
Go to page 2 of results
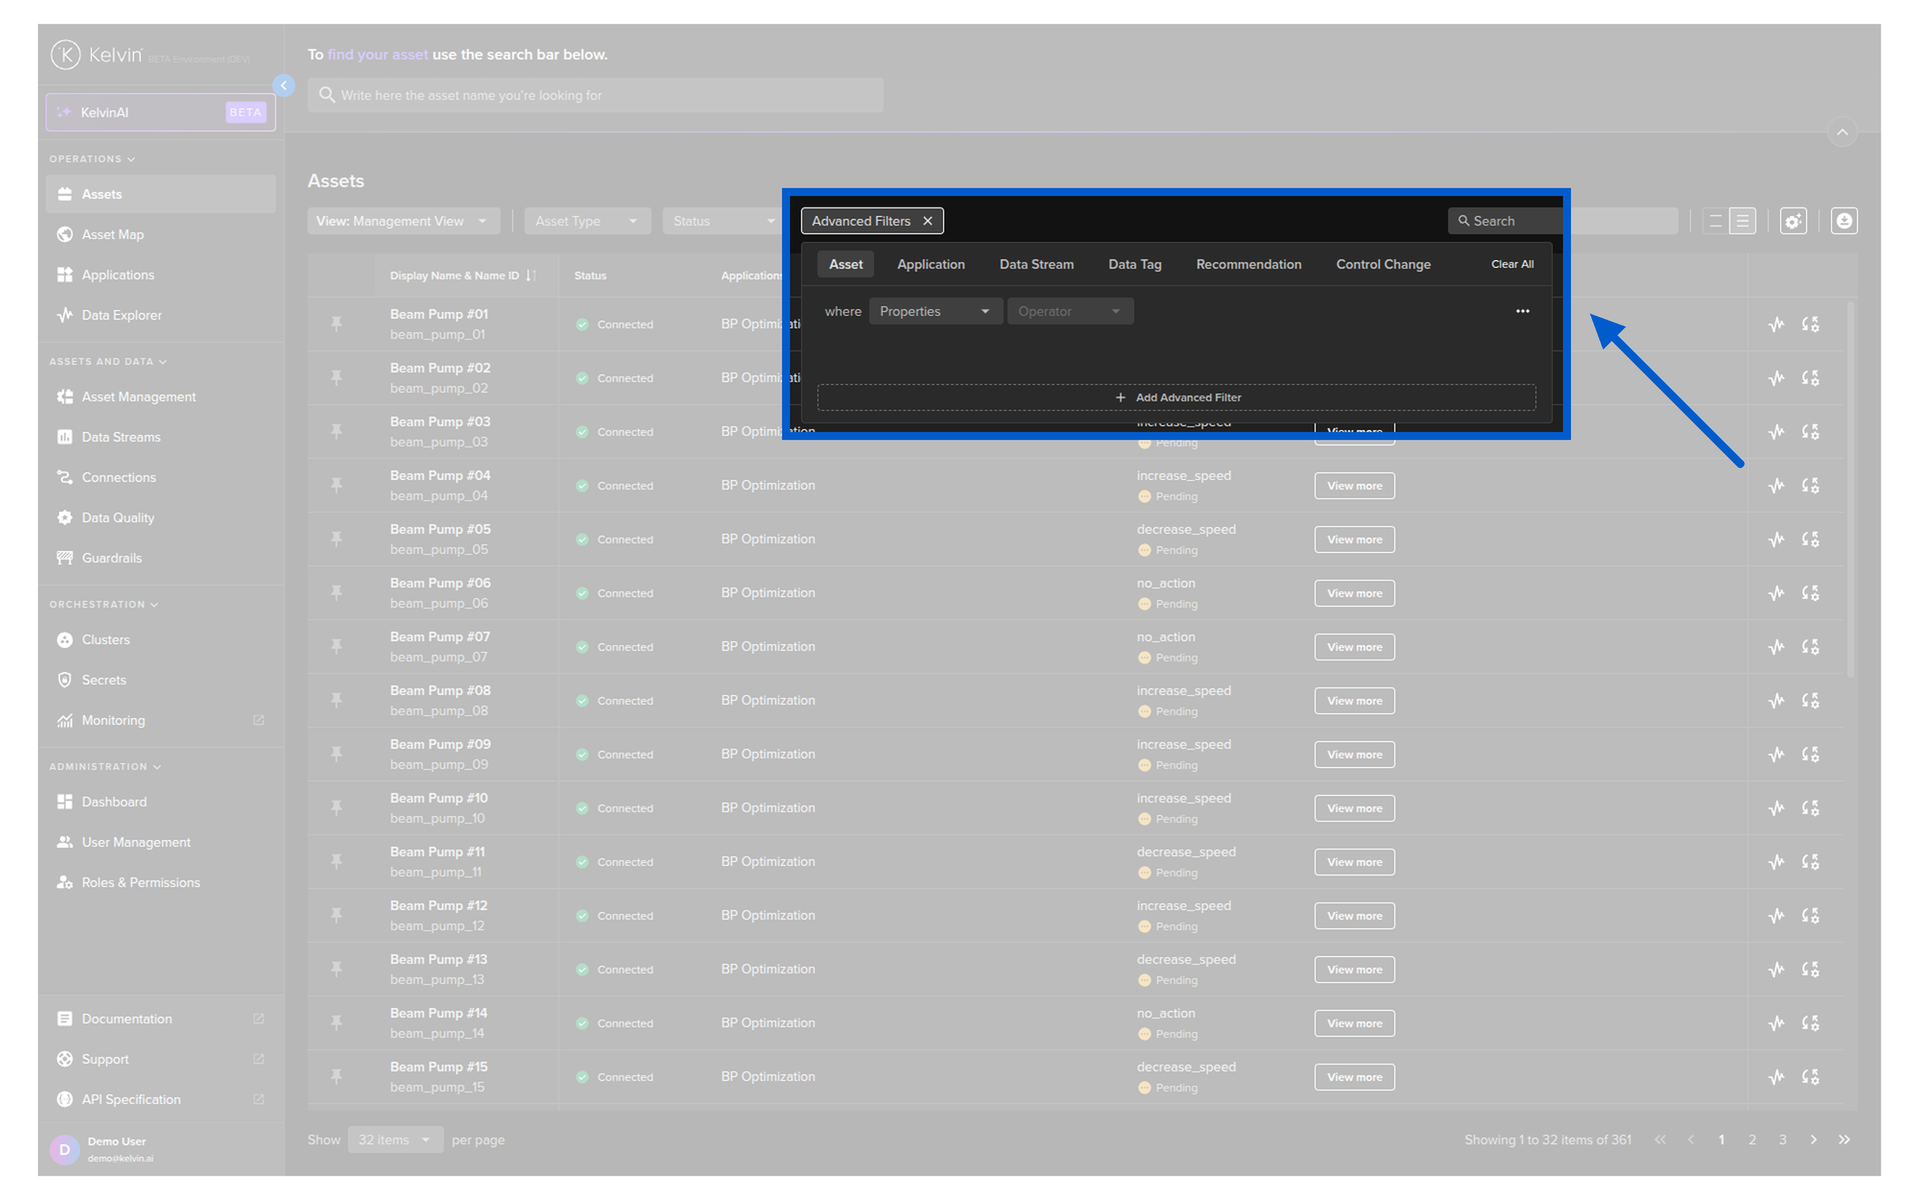[x=1752, y=1140]
